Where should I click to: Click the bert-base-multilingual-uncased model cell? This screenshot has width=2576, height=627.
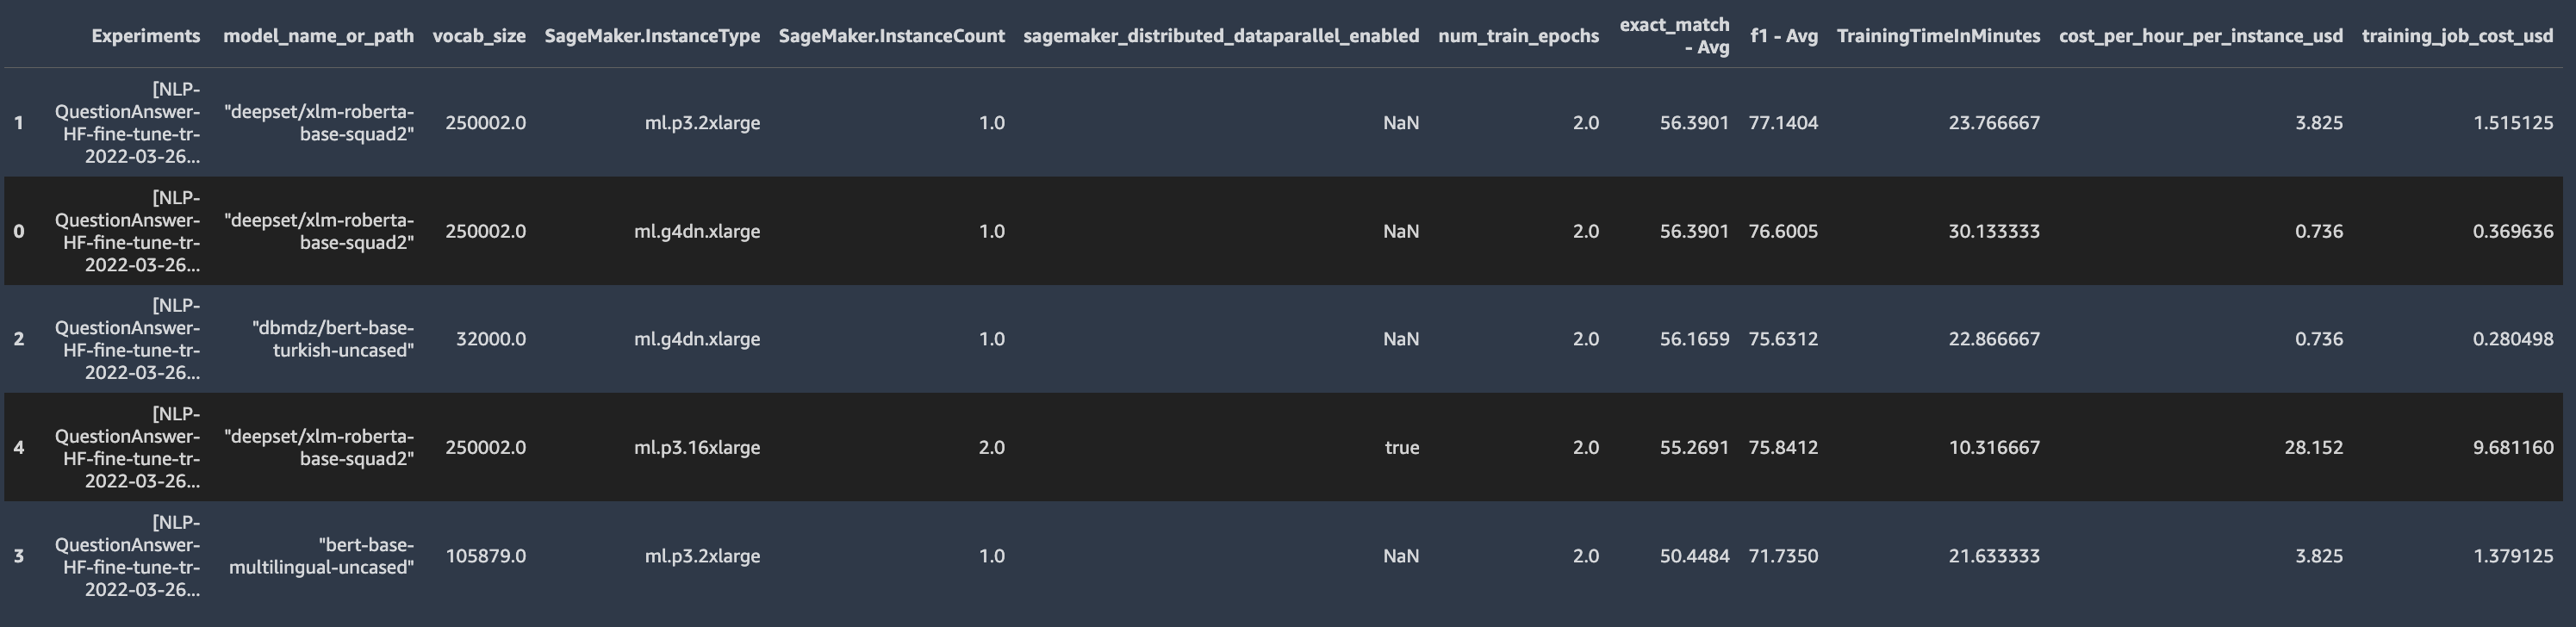(x=321, y=556)
